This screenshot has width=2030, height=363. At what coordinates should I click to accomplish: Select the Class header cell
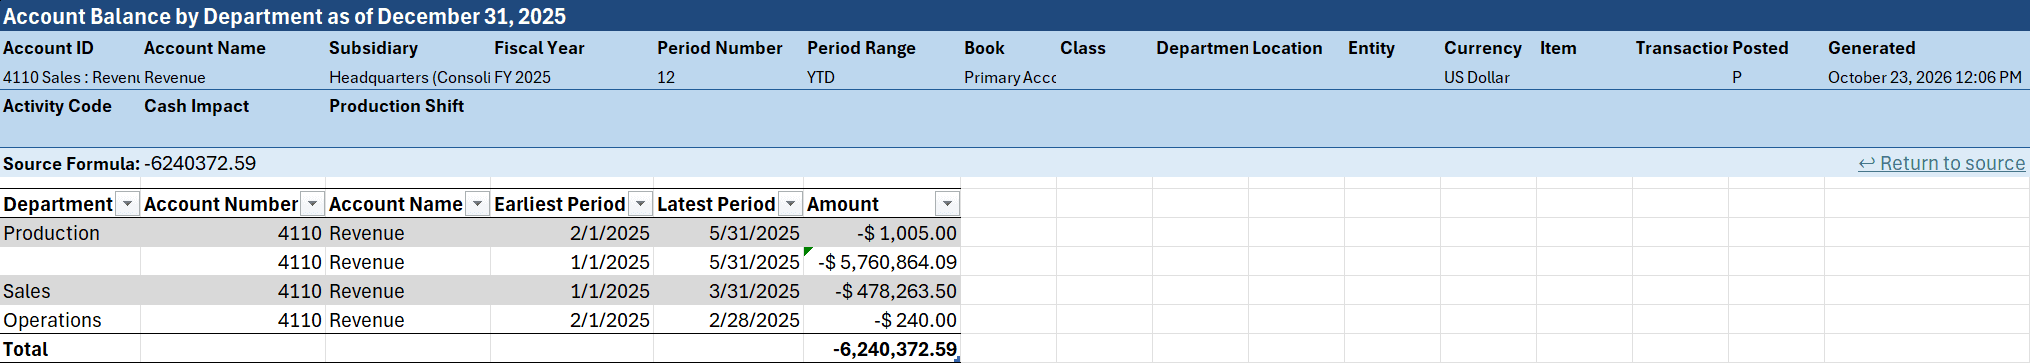(x=1104, y=48)
